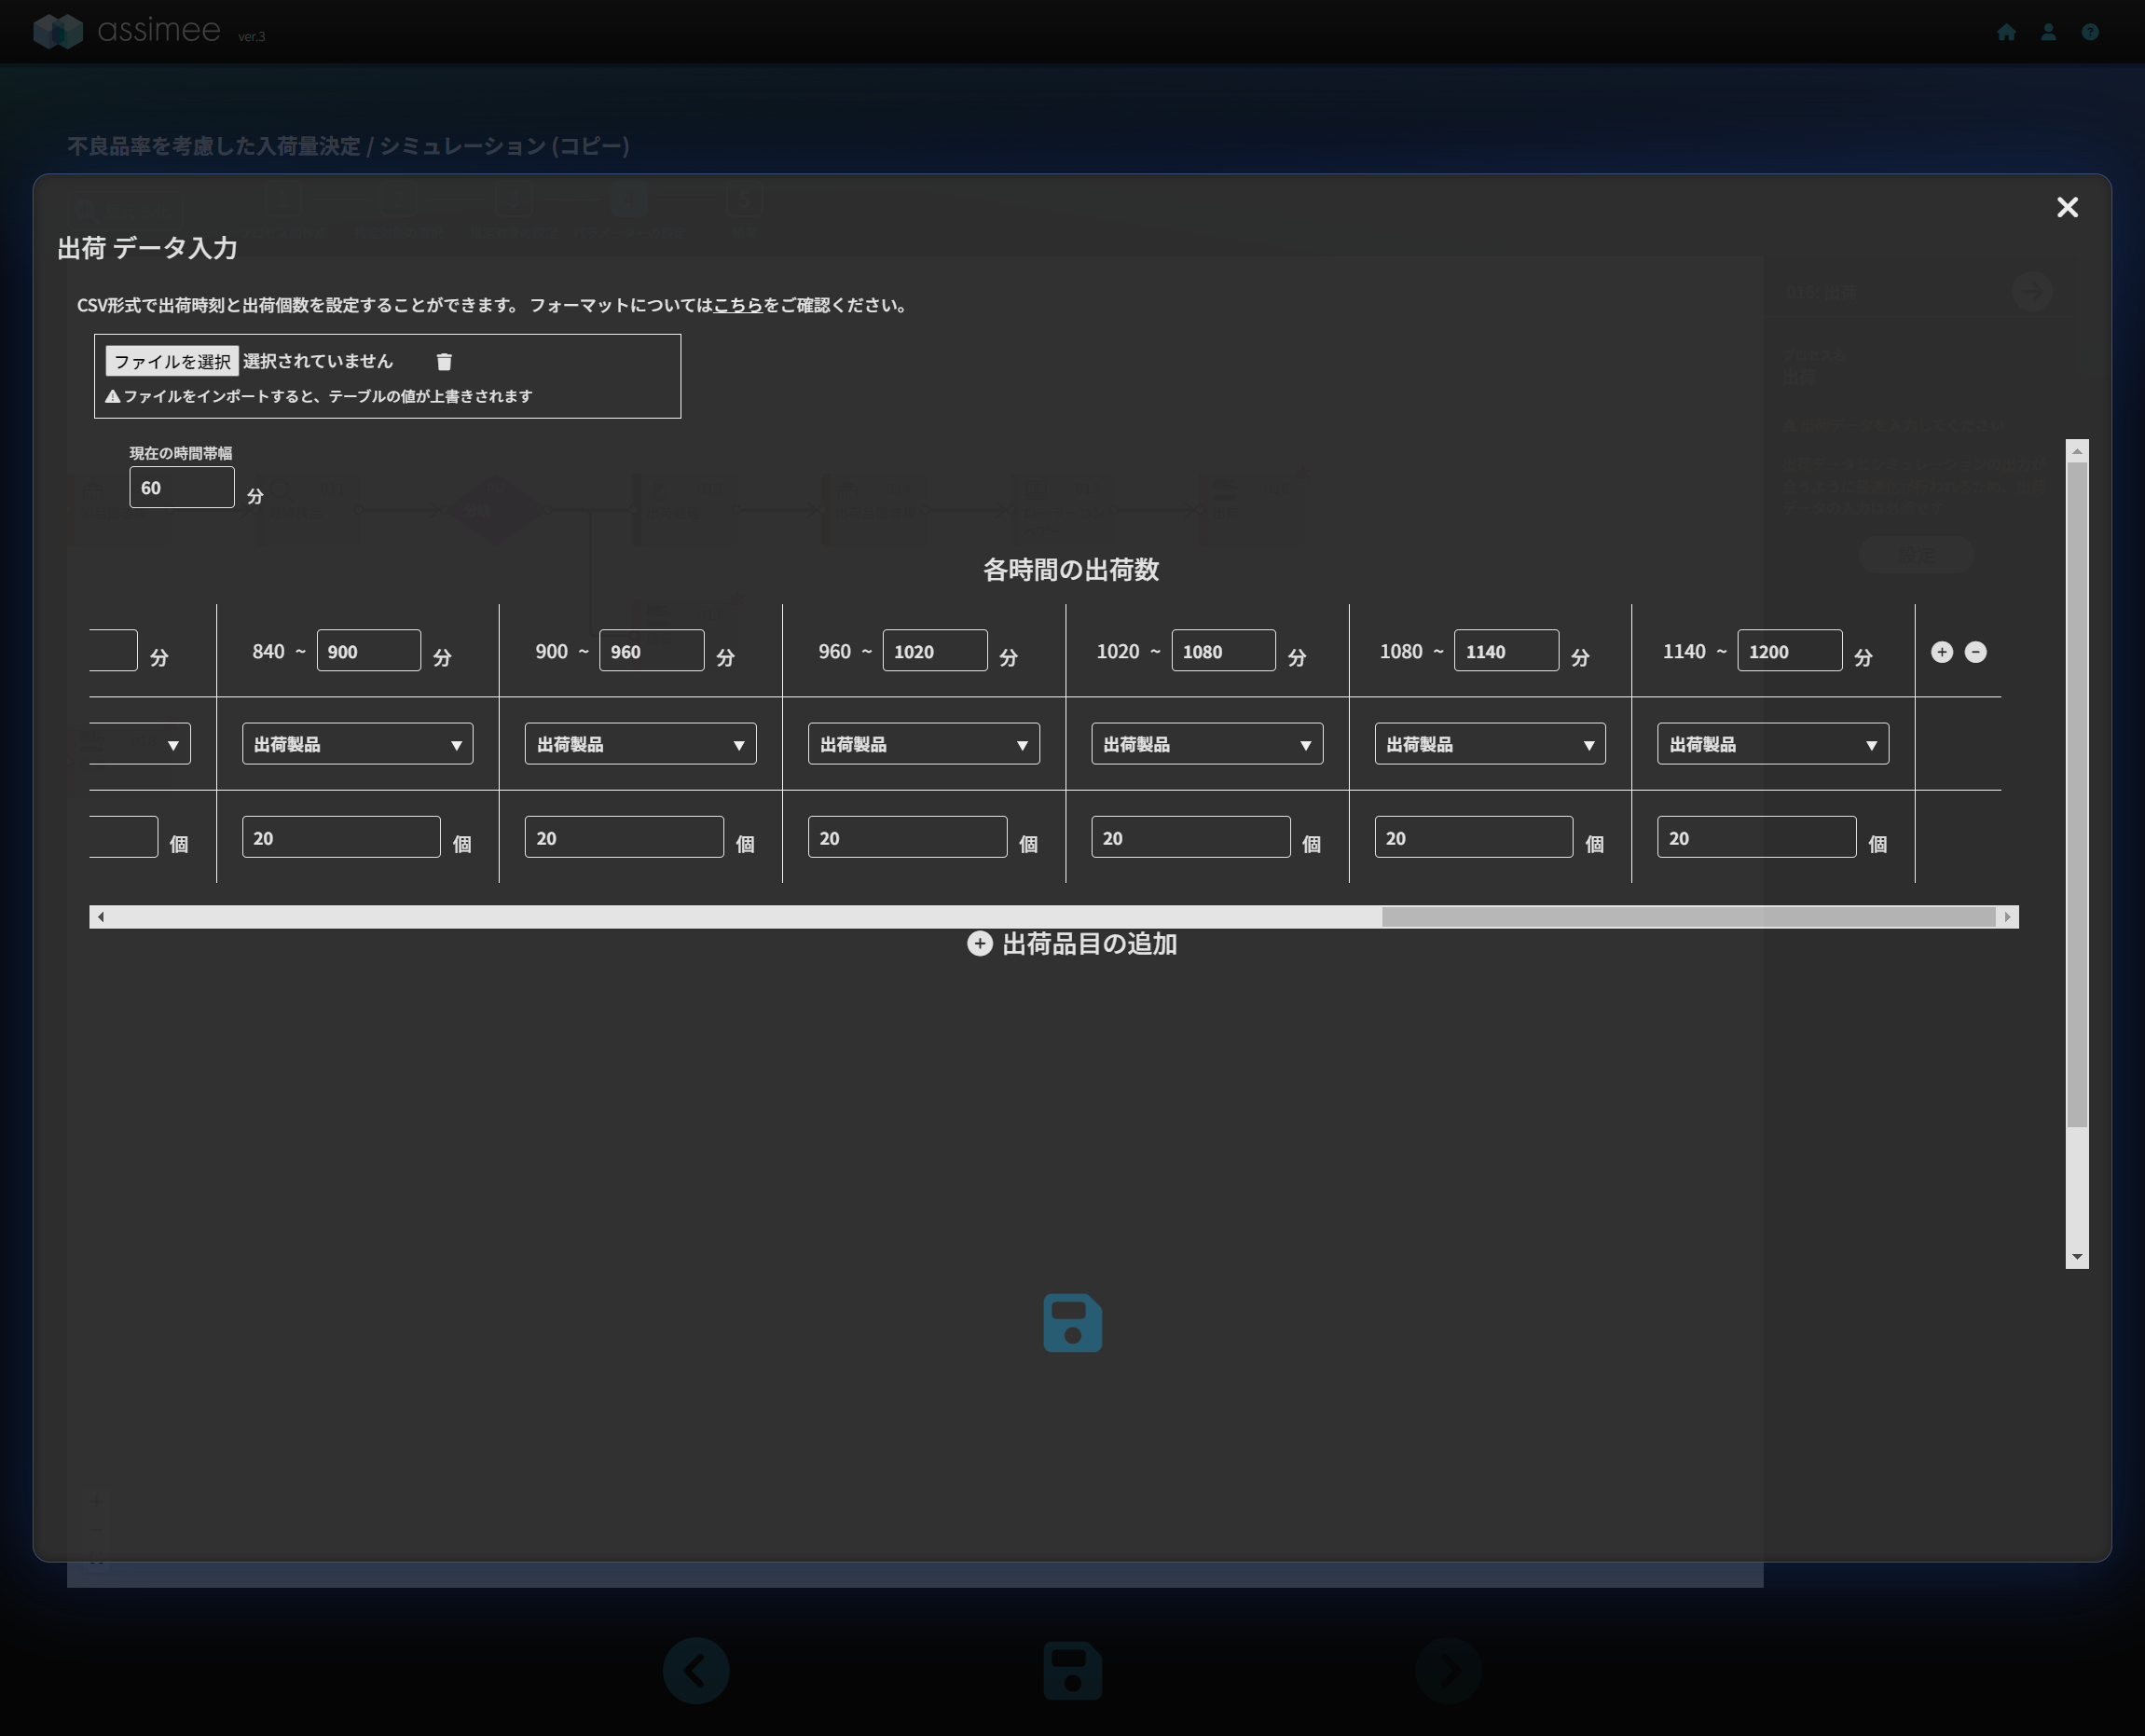Click the 現在の時間帯幅 input field
The width and height of the screenshot is (2145, 1736).
coord(181,488)
